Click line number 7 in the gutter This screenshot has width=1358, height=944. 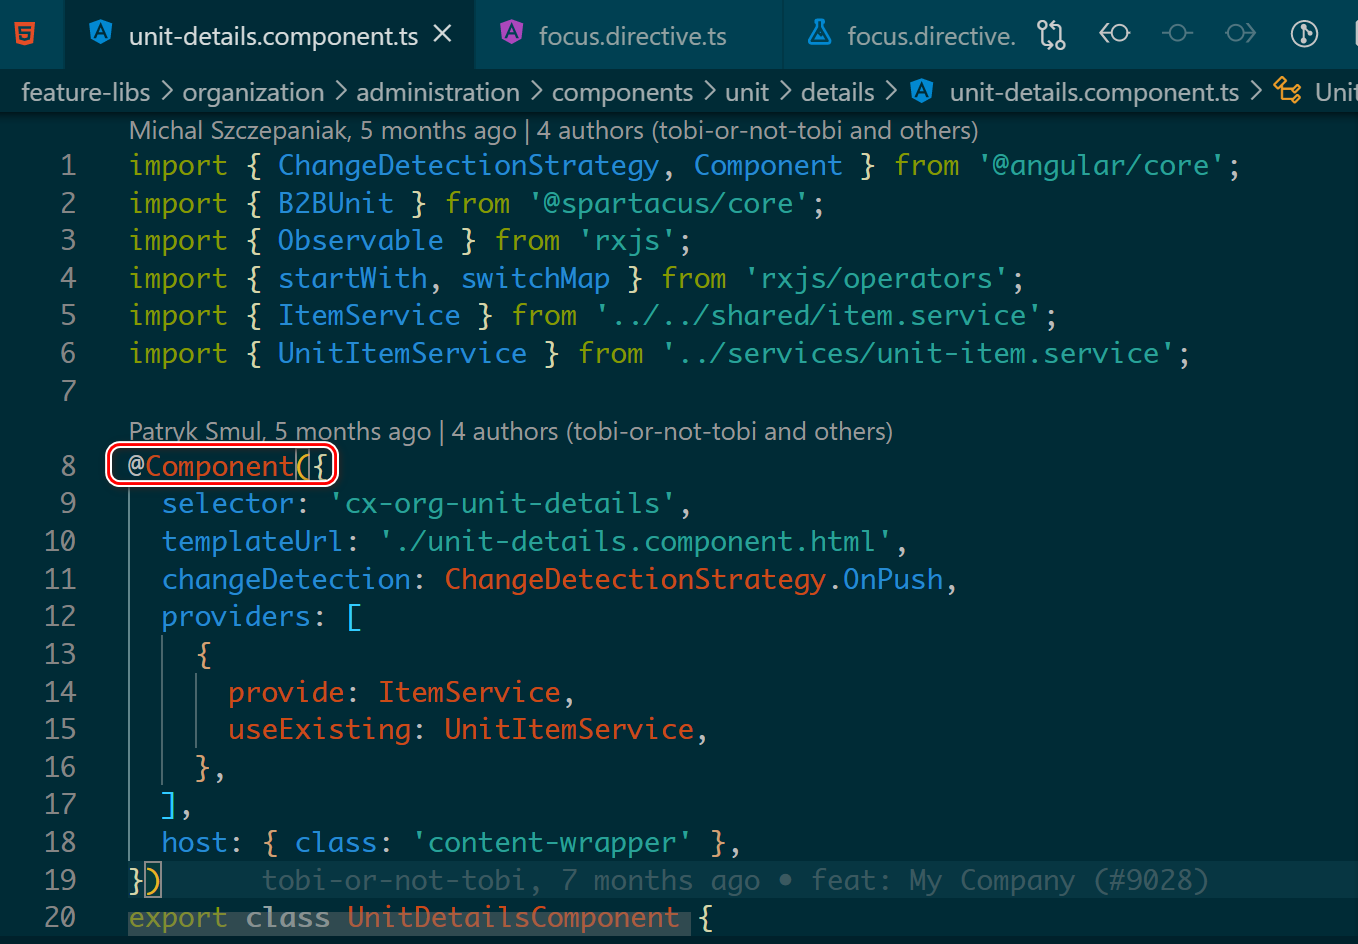(68, 391)
